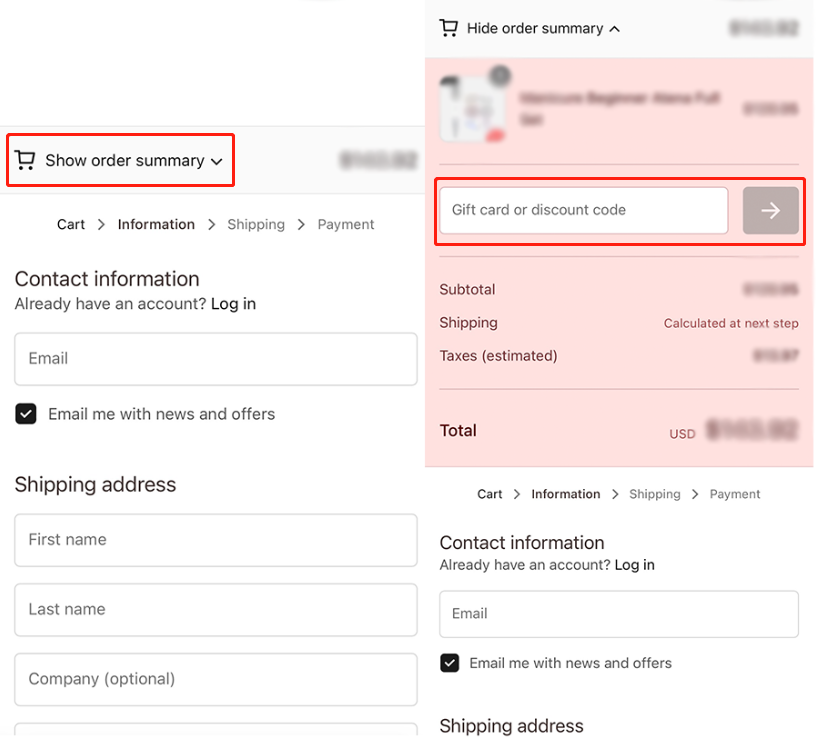Toggle the news and offers checkbox in right form
The width and height of the screenshot is (816, 747).
point(450,663)
